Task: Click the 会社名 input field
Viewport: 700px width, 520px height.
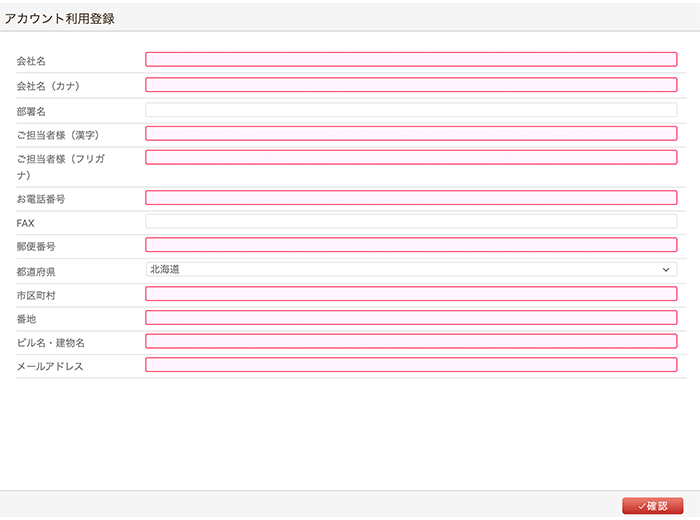Action: click(x=411, y=60)
